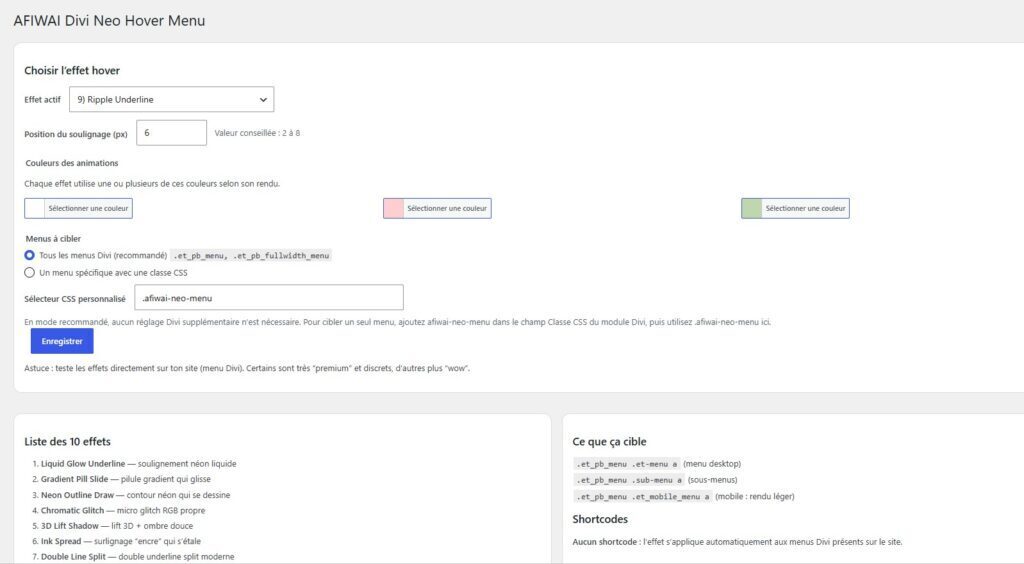1024x564 pixels.
Task: Click the Position du soulignage number field
Action: 171,133
